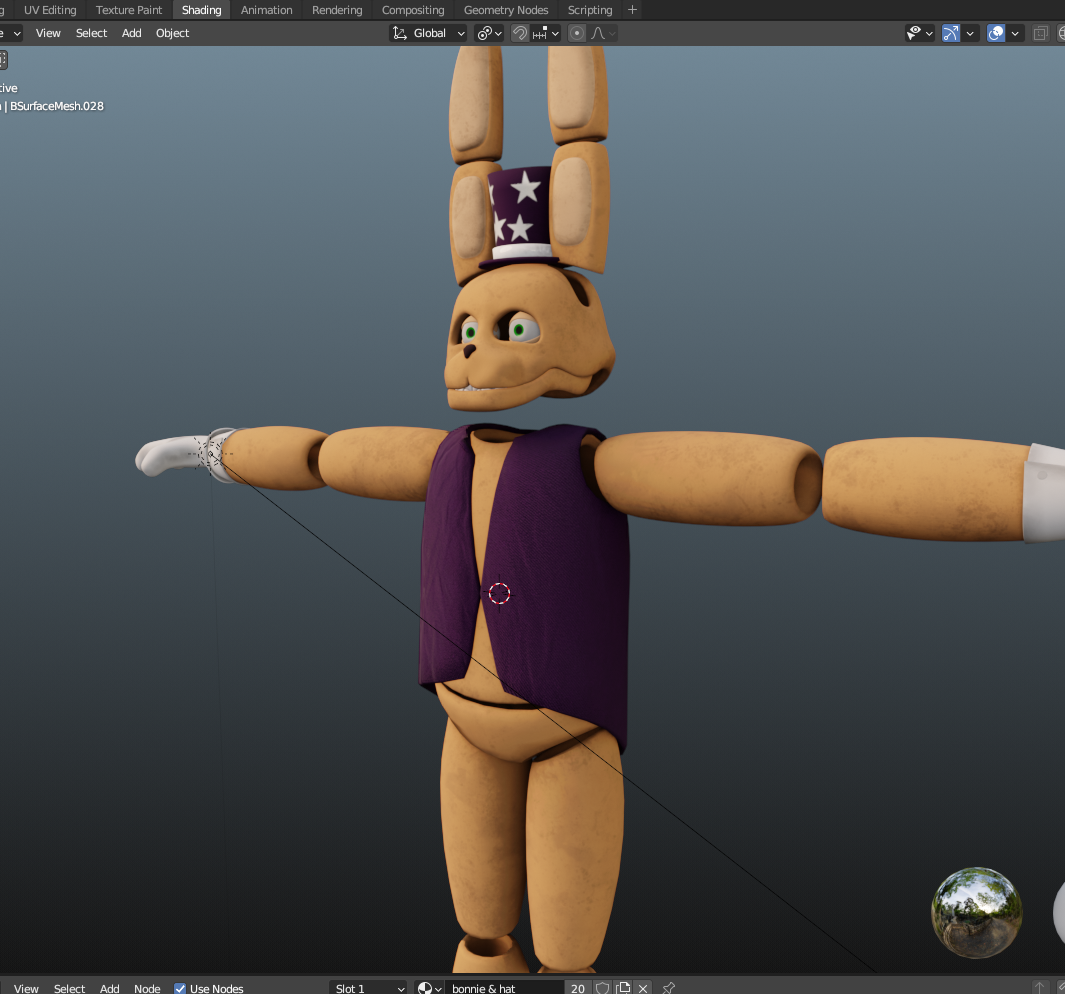Open the node editor Select menu
Image resolution: width=1065 pixels, height=994 pixels.
pos(69,988)
